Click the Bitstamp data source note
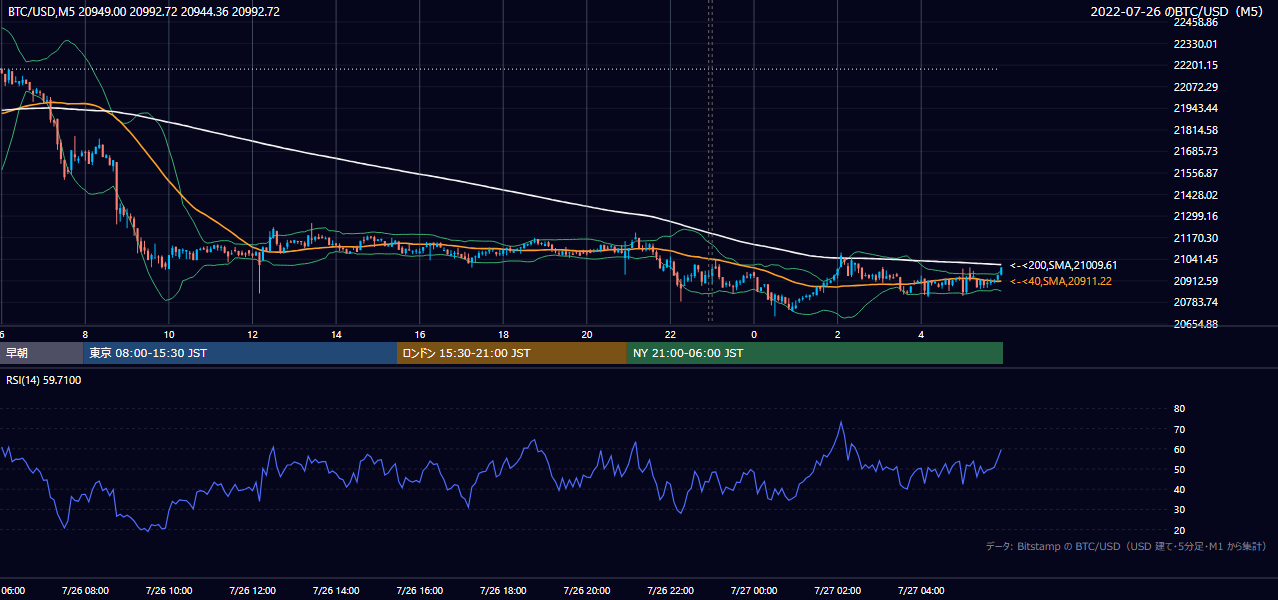The height and width of the screenshot is (600, 1278). pyautogui.click(x=1126, y=547)
